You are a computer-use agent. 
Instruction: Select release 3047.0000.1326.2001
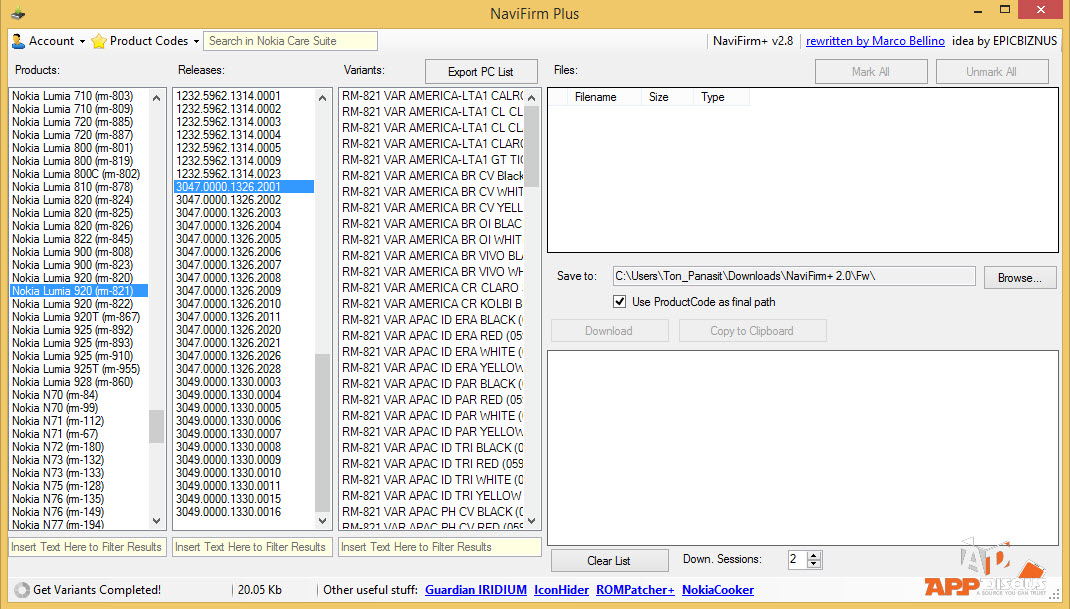[x=244, y=187]
